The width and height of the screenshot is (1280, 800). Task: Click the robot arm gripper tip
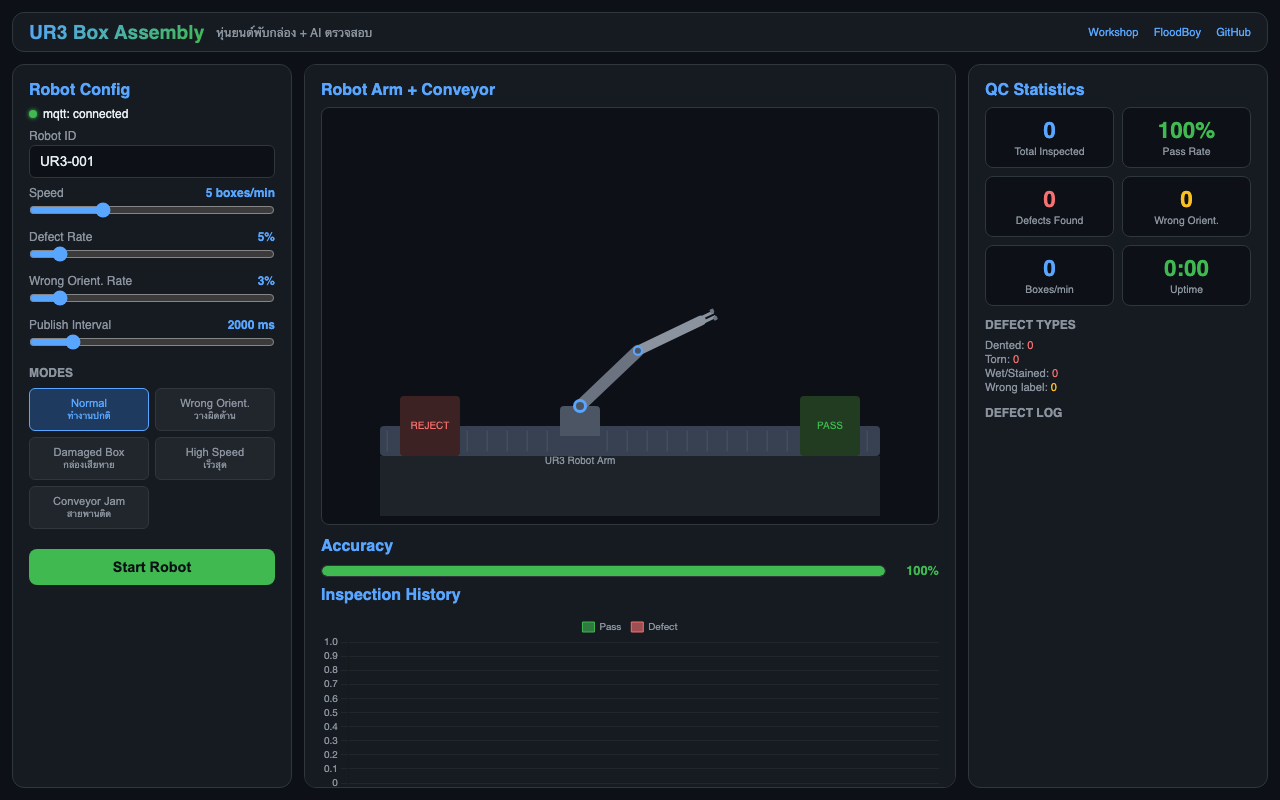pos(712,316)
